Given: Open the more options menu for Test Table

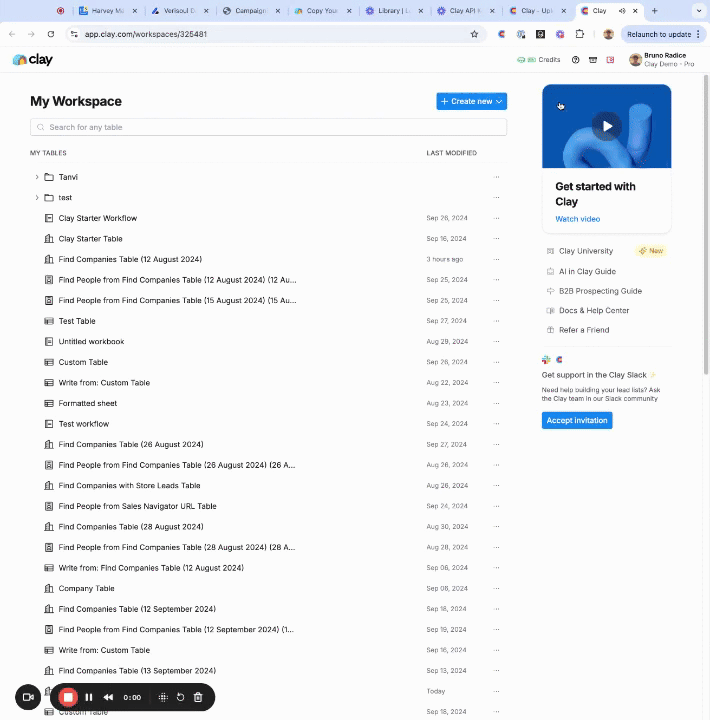Looking at the screenshot, I should [x=496, y=321].
